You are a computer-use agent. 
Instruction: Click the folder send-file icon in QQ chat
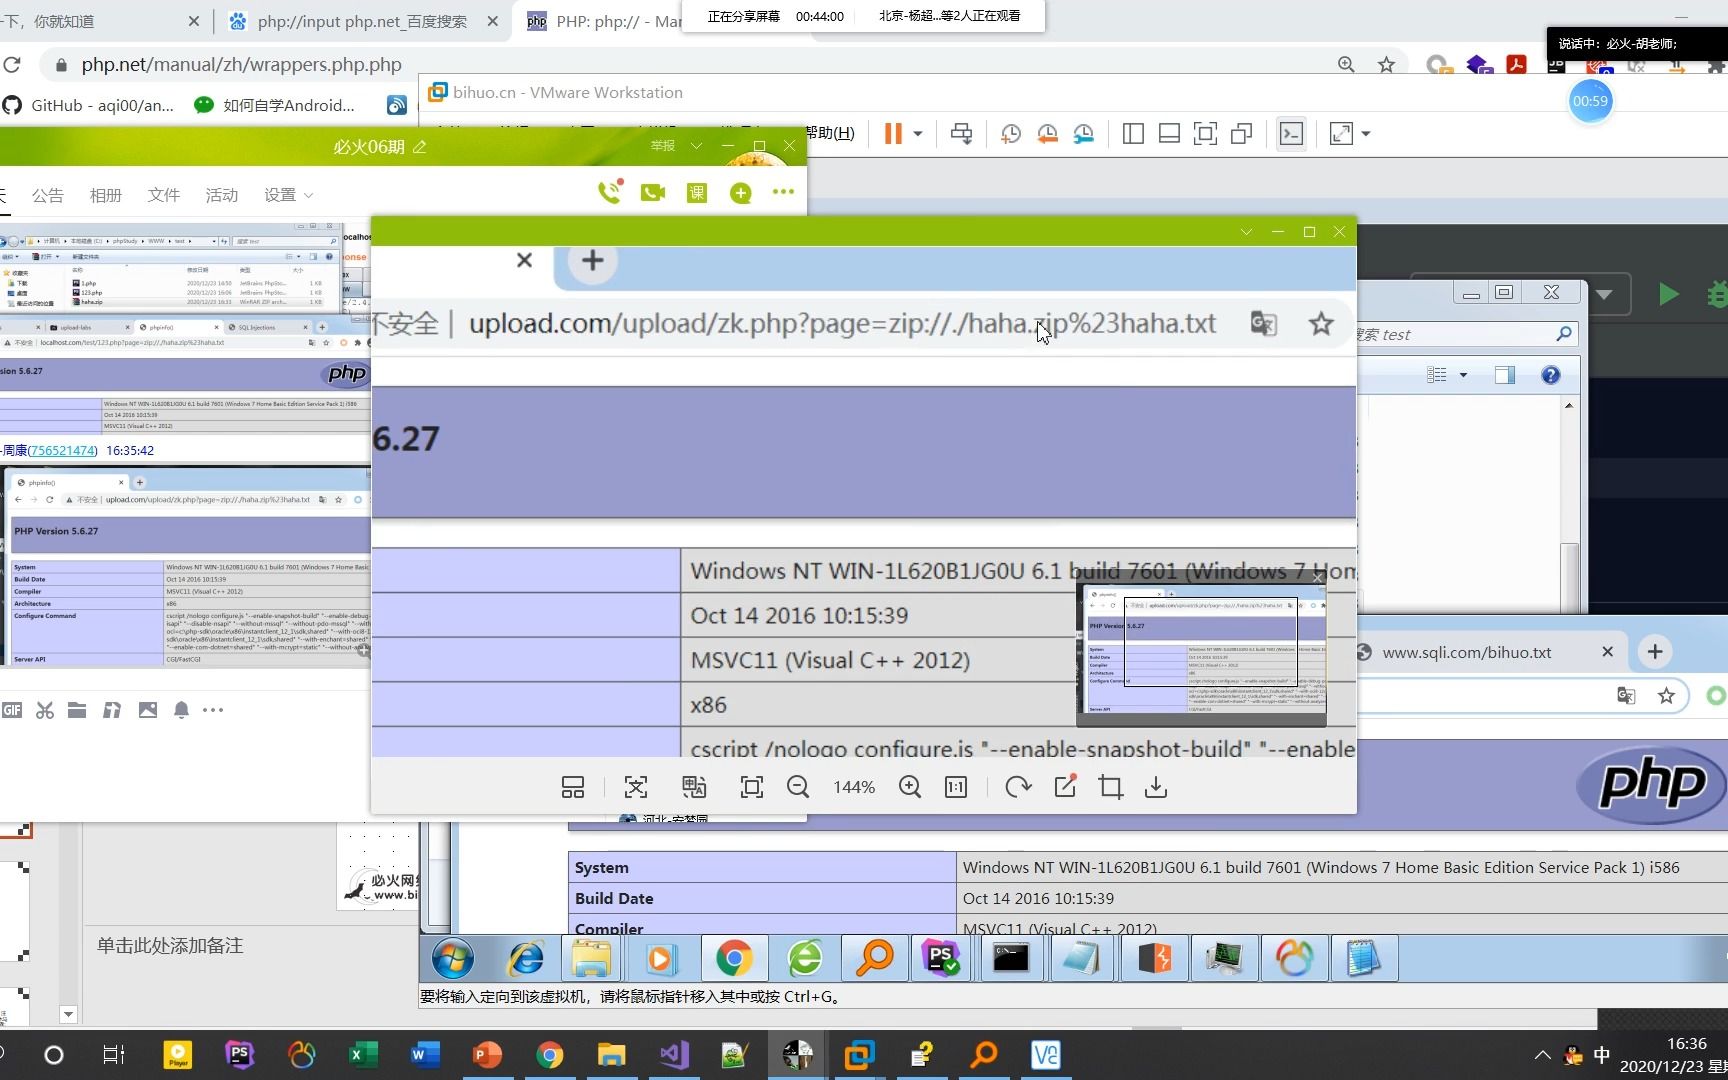(77, 710)
